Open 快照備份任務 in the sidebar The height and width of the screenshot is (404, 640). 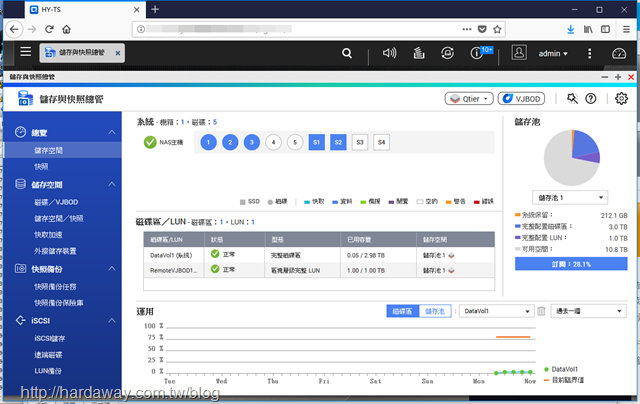tap(55, 286)
